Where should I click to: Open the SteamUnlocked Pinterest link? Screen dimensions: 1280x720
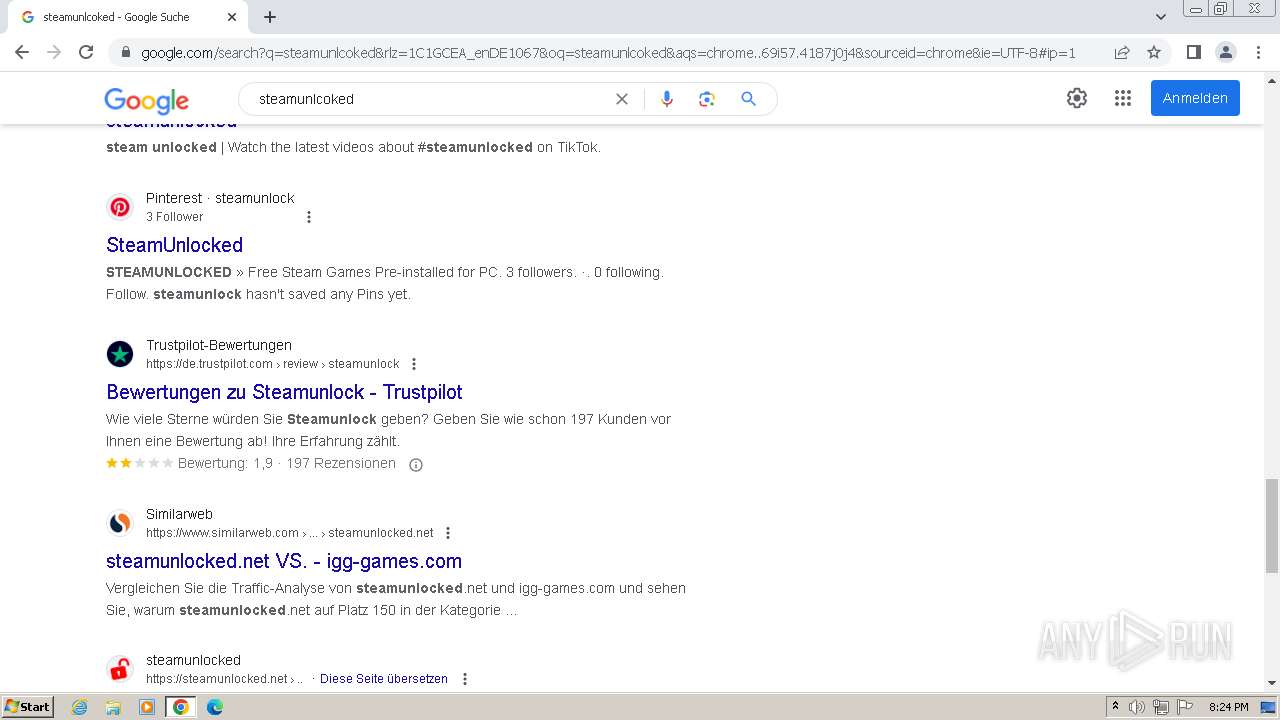pyautogui.click(x=174, y=245)
